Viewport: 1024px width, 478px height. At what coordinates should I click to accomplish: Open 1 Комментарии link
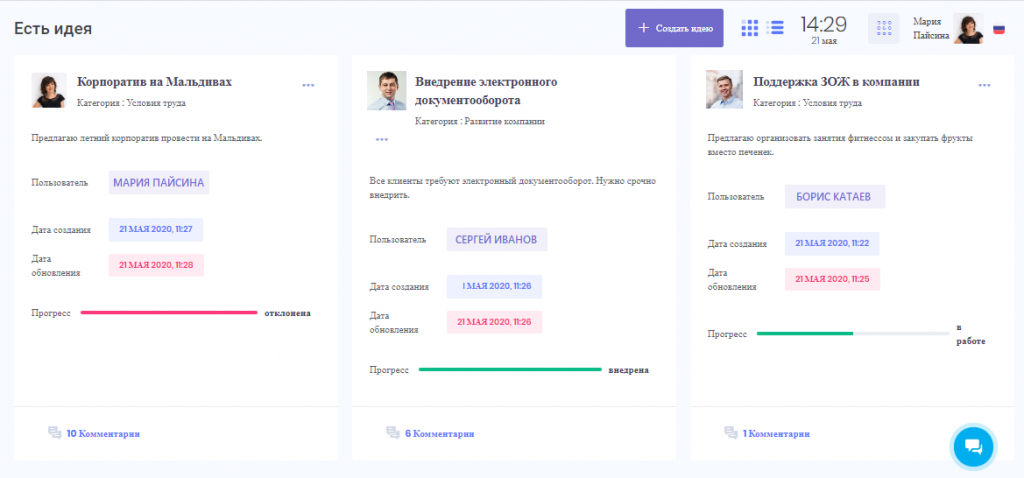point(776,434)
